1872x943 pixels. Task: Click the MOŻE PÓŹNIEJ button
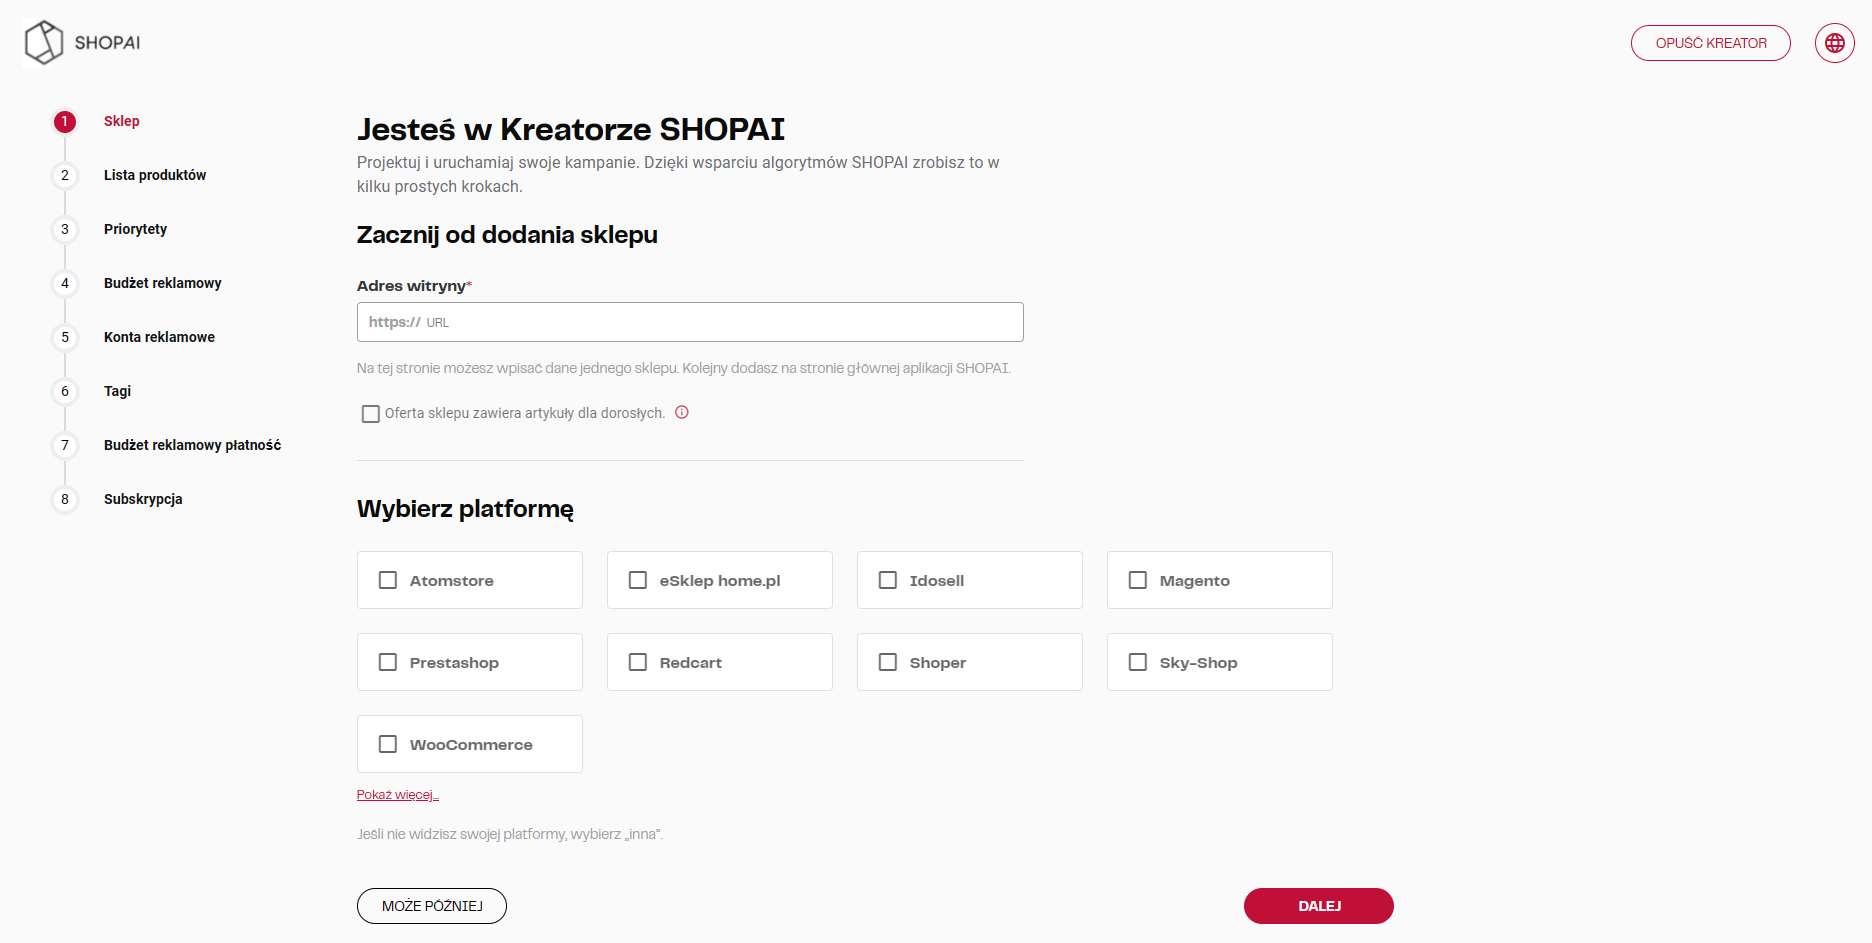coord(432,906)
